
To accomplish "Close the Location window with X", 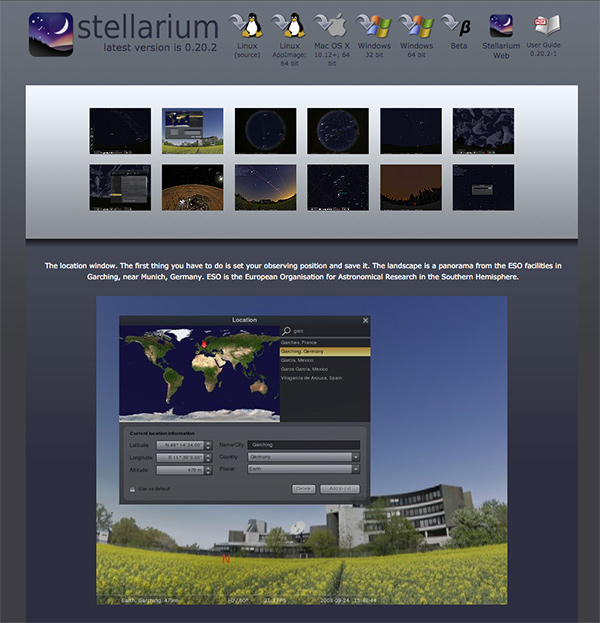I will point(366,320).
